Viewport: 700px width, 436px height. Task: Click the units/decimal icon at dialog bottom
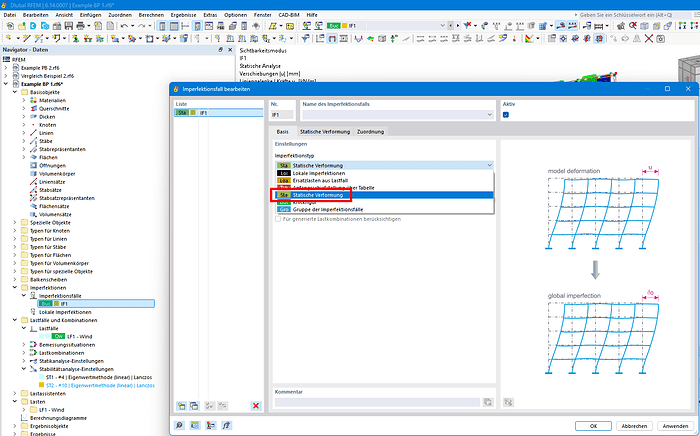[195, 426]
